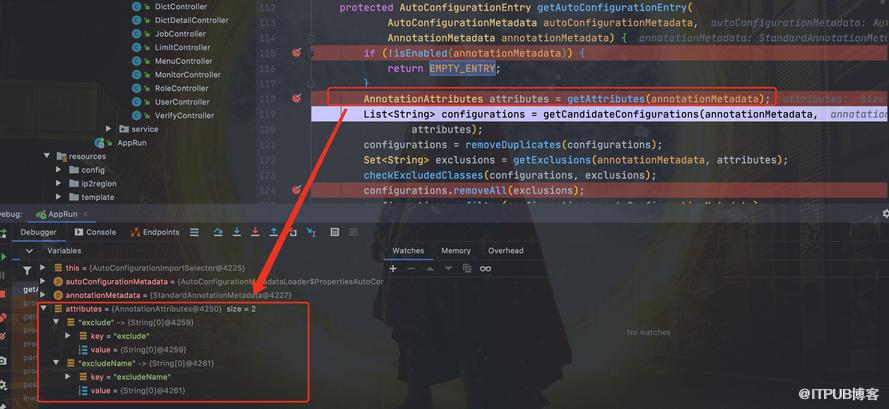Click checkExcludedClasses method call in editor
This screenshot has width=889, height=409.
click(x=424, y=175)
